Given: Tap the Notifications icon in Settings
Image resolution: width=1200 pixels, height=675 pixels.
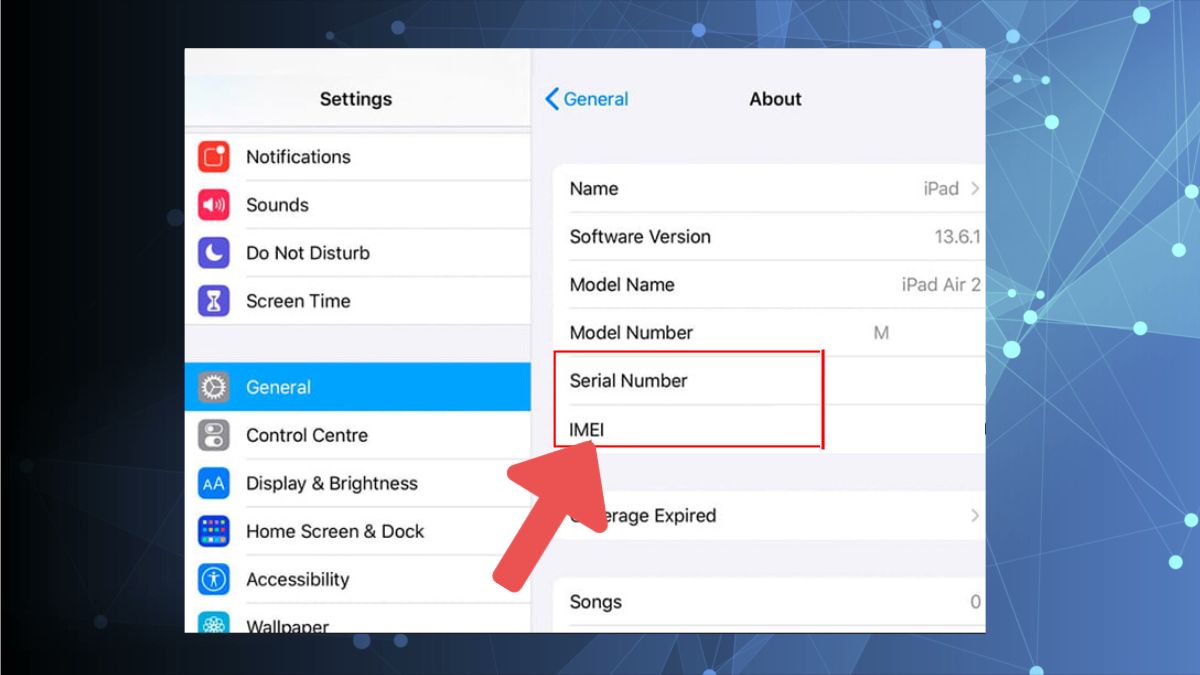Looking at the screenshot, I should pos(214,157).
